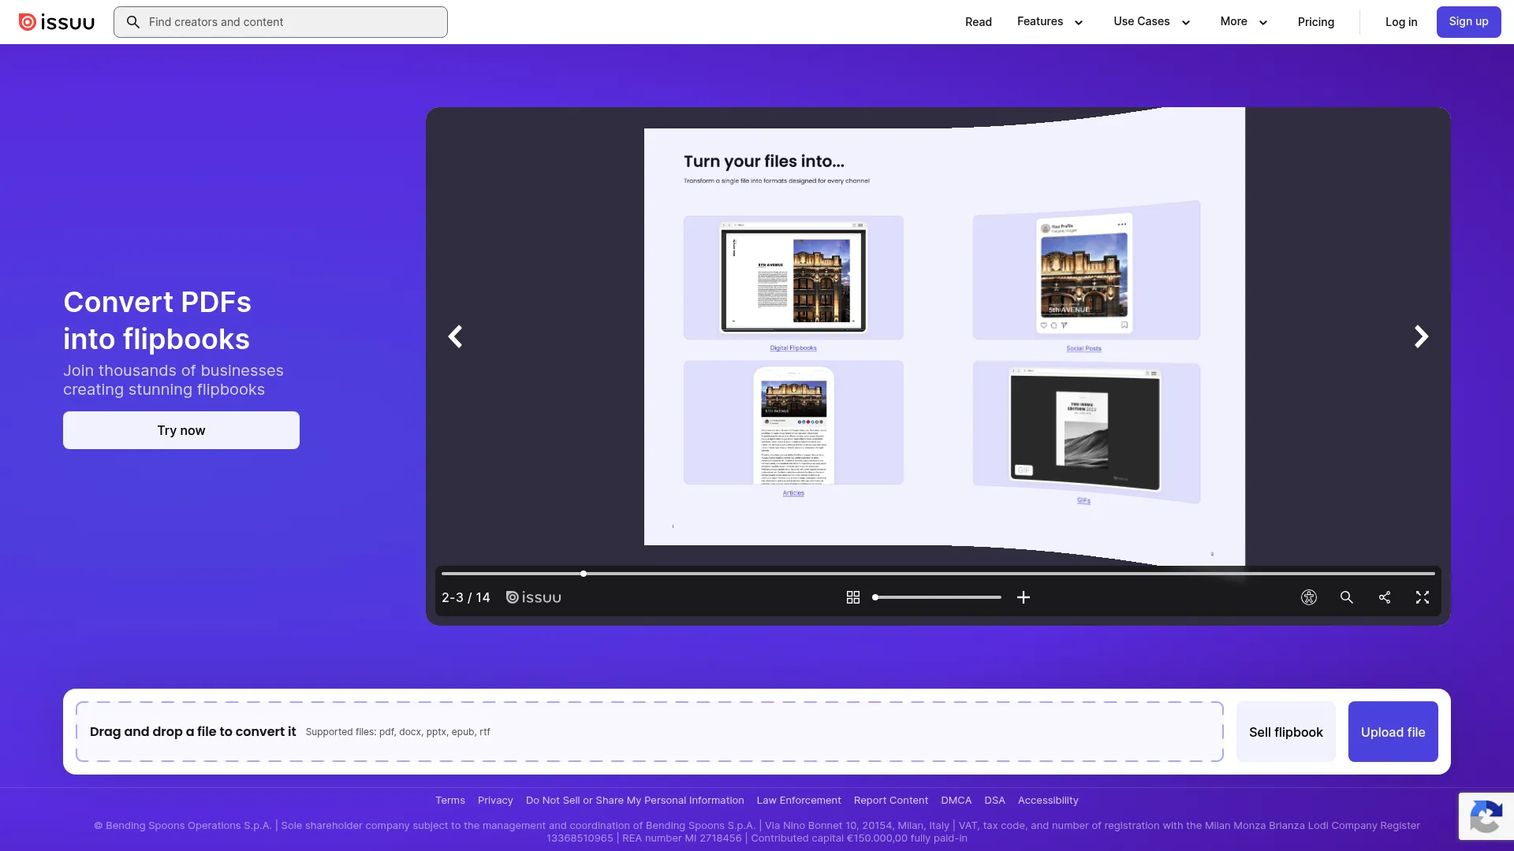The width and height of the screenshot is (1514, 851).
Task: Open the Accessibility footer link
Action: point(1048,800)
